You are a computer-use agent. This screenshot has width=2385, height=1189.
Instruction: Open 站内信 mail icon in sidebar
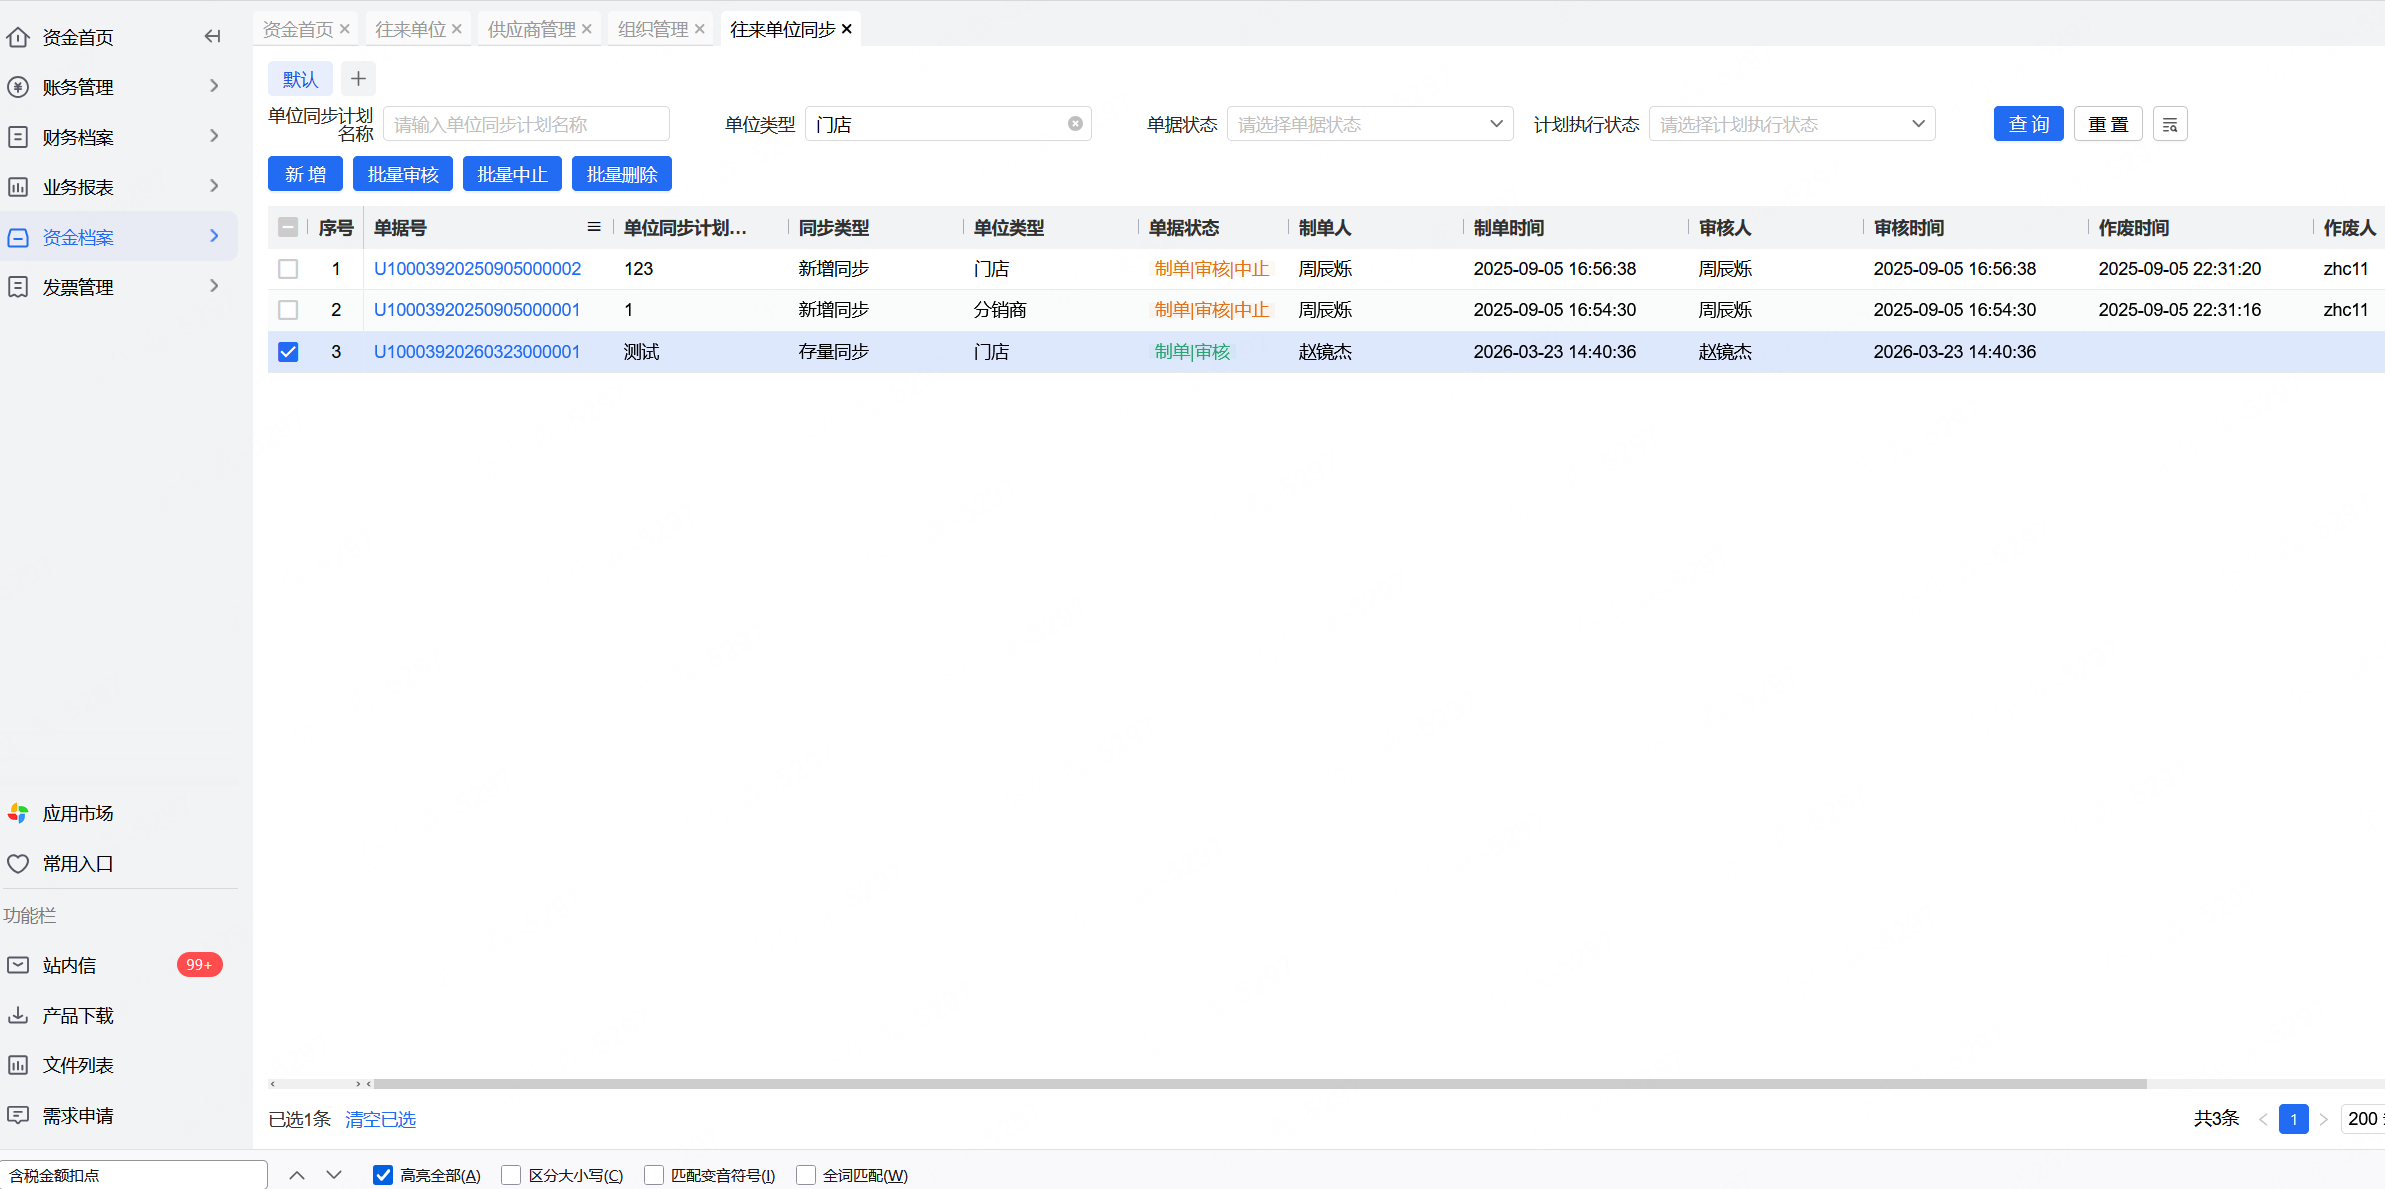click(x=18, y=965)
